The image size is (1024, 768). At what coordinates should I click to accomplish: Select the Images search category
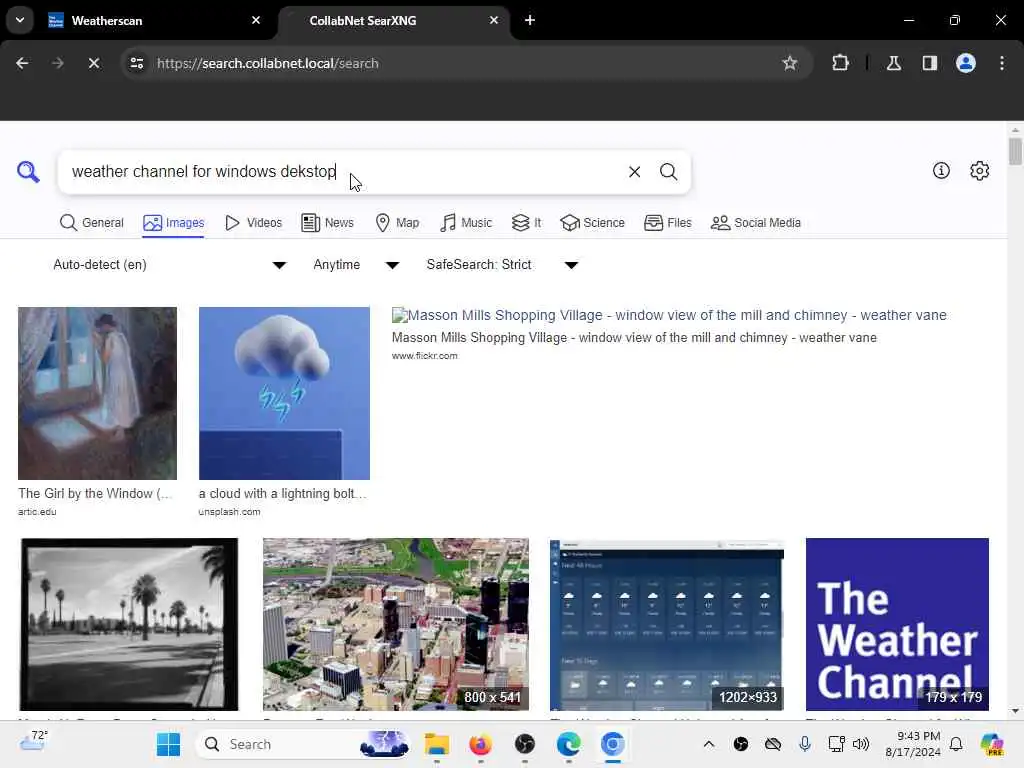pos(174,223)
